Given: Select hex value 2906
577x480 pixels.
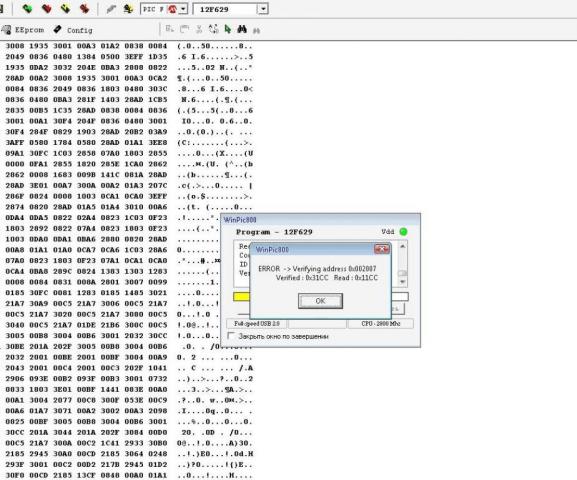Looking at the screenshot, I should pyautogui.click(x=15, y=378).
